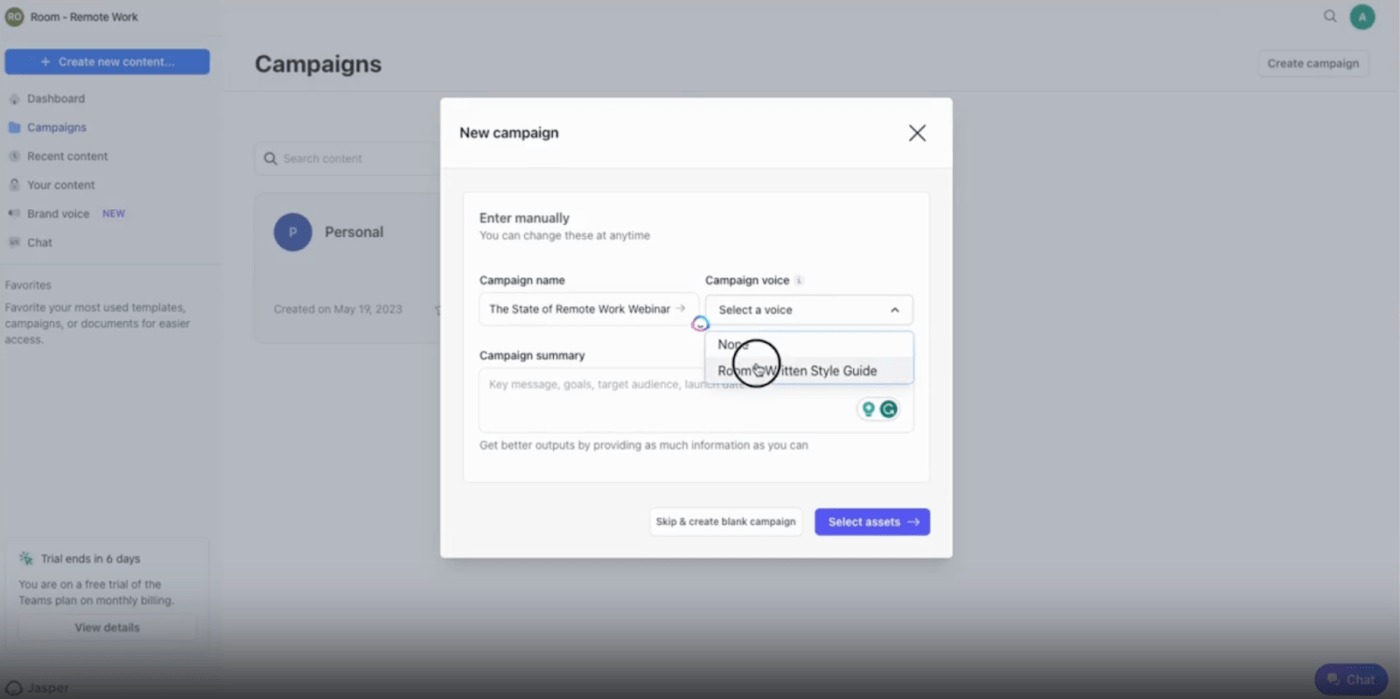Open Chat from sidebar menu
This screenshot has height=699, width=1400.
click(x=40, y=243)
